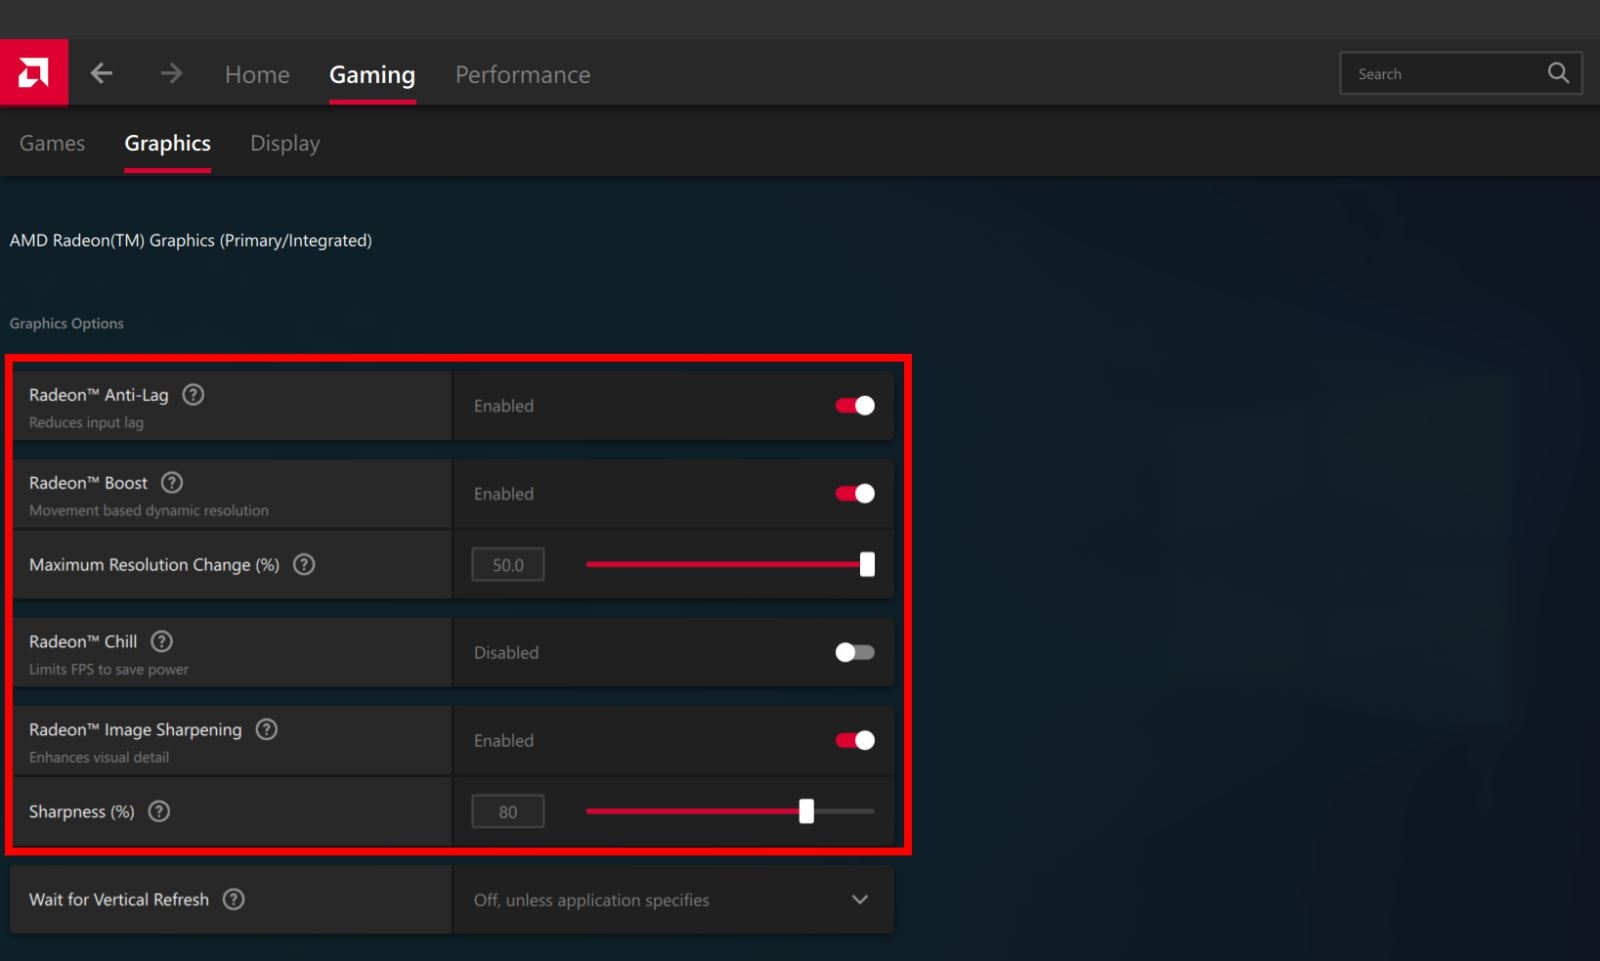Click the back navigation arrow
The width and height of the screenshot is (1600, 961).
101,73
